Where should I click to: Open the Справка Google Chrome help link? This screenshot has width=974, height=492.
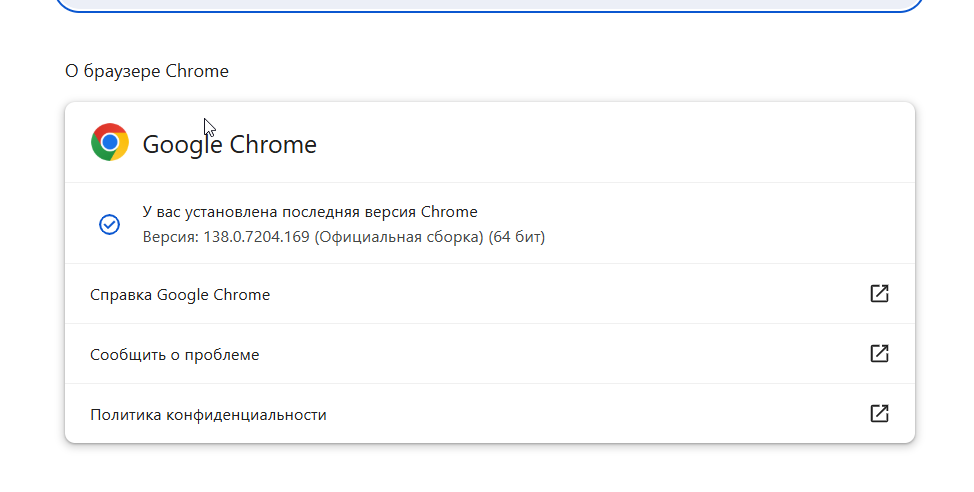[180, 294]
